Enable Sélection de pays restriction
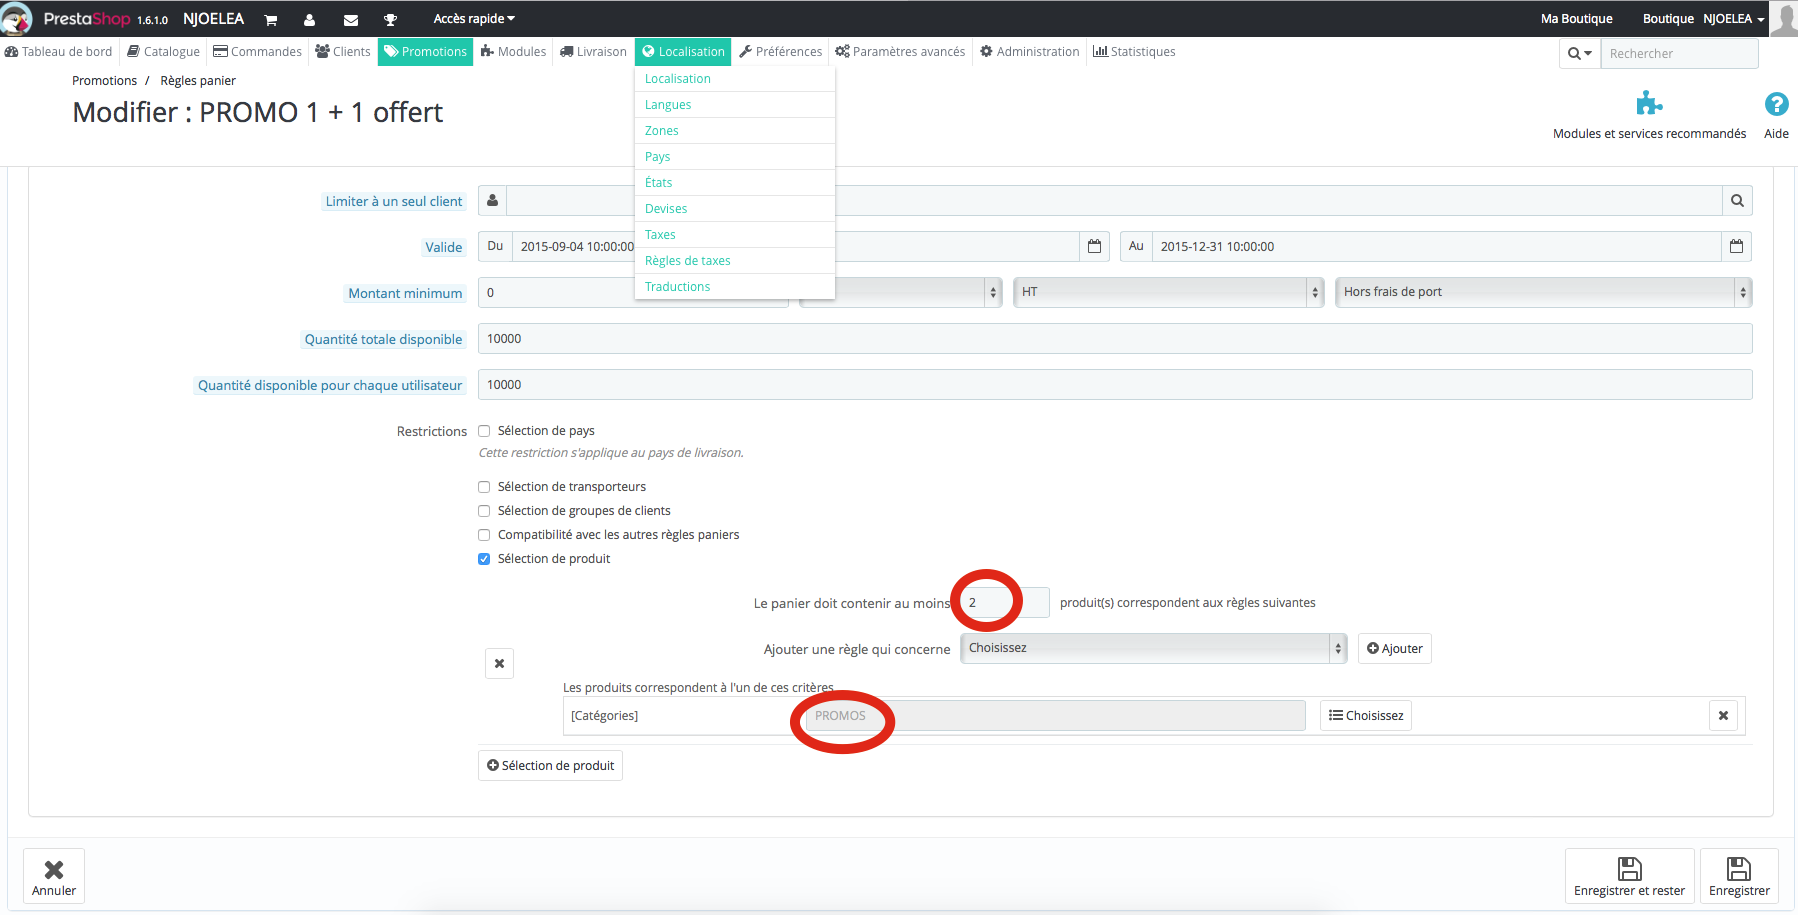 (x=484, y=431)
